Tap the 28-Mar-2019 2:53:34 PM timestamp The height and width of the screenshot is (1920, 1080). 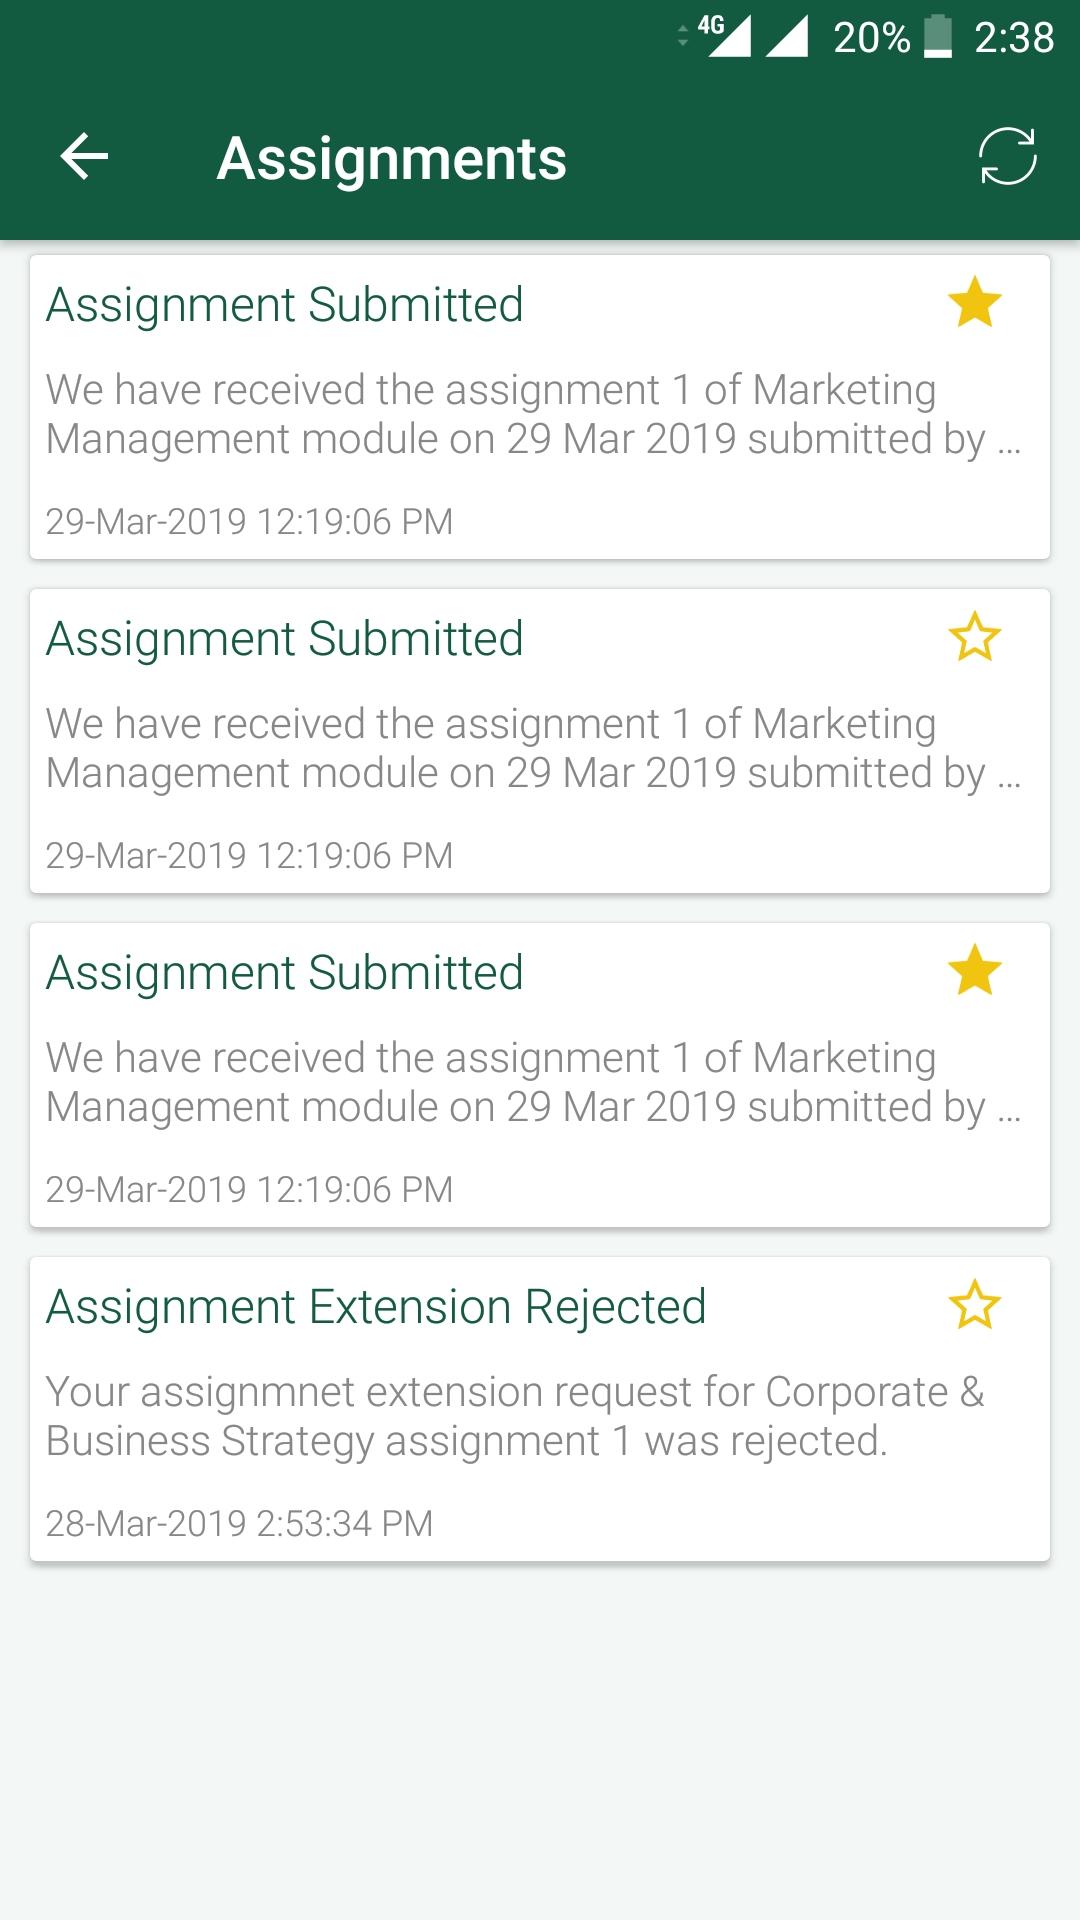tap(239, 1523)
